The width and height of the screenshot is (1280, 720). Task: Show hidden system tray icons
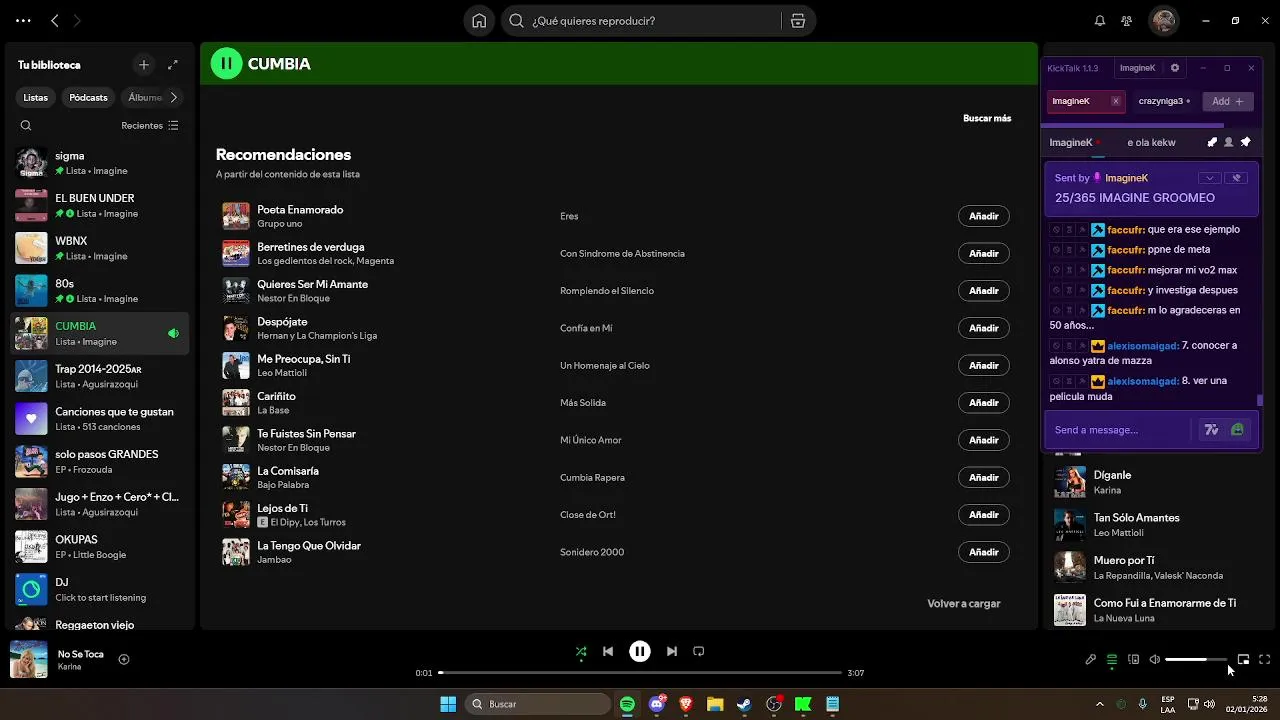(x=1100, y=704)
